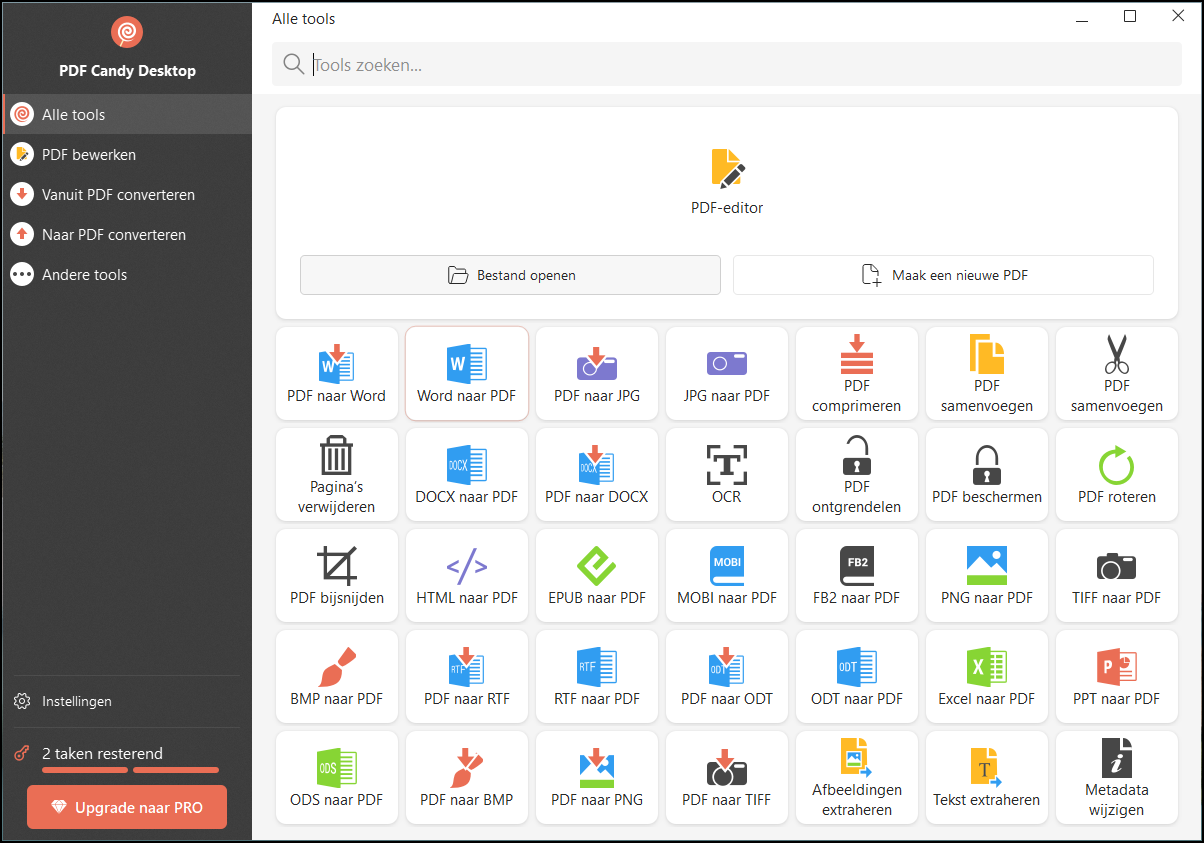Open the Pagina's verwijderen tool
The height and width of the screenshot is (843, 1204).
(x=337, y=474)
